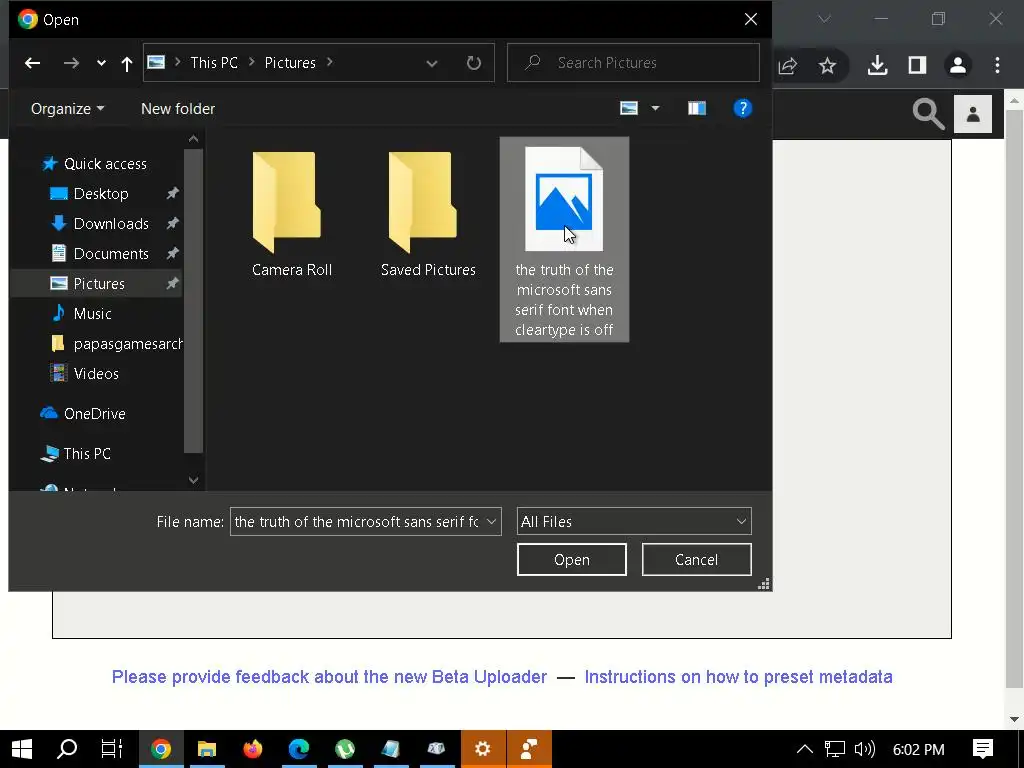Close the Open dialog

point(751,20)
